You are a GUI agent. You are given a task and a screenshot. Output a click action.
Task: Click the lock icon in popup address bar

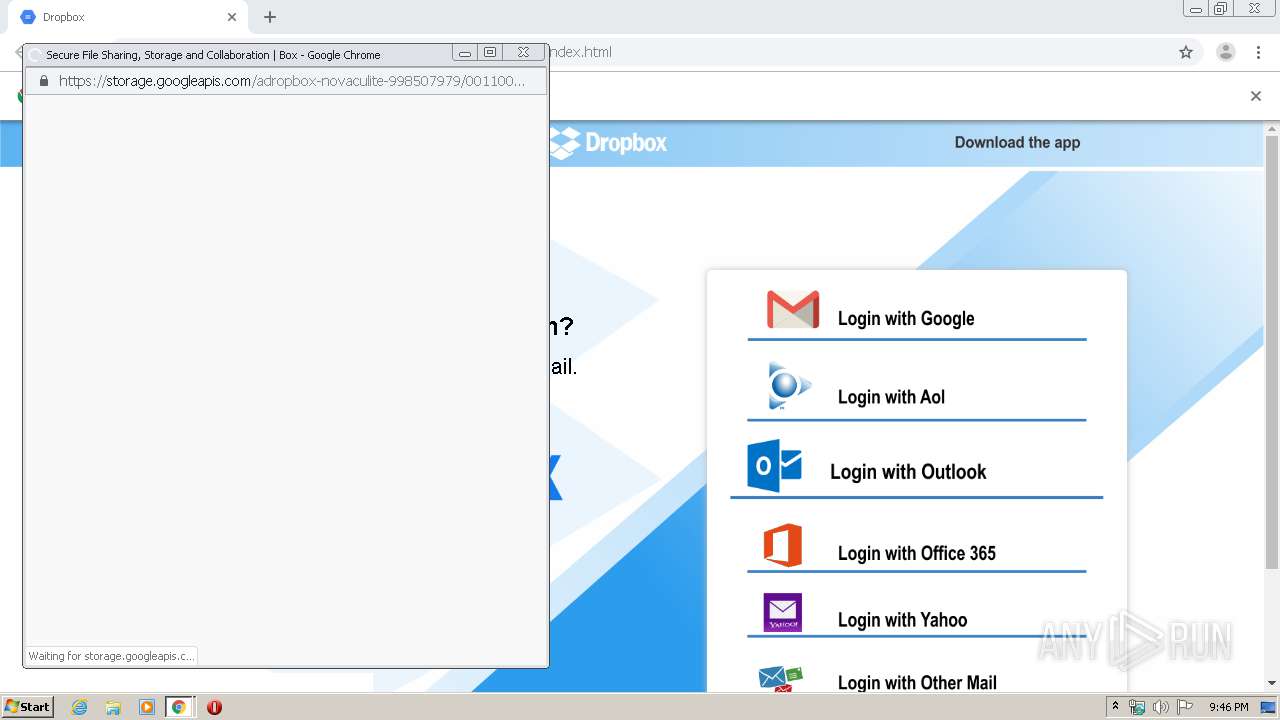(x=43, y=81)
